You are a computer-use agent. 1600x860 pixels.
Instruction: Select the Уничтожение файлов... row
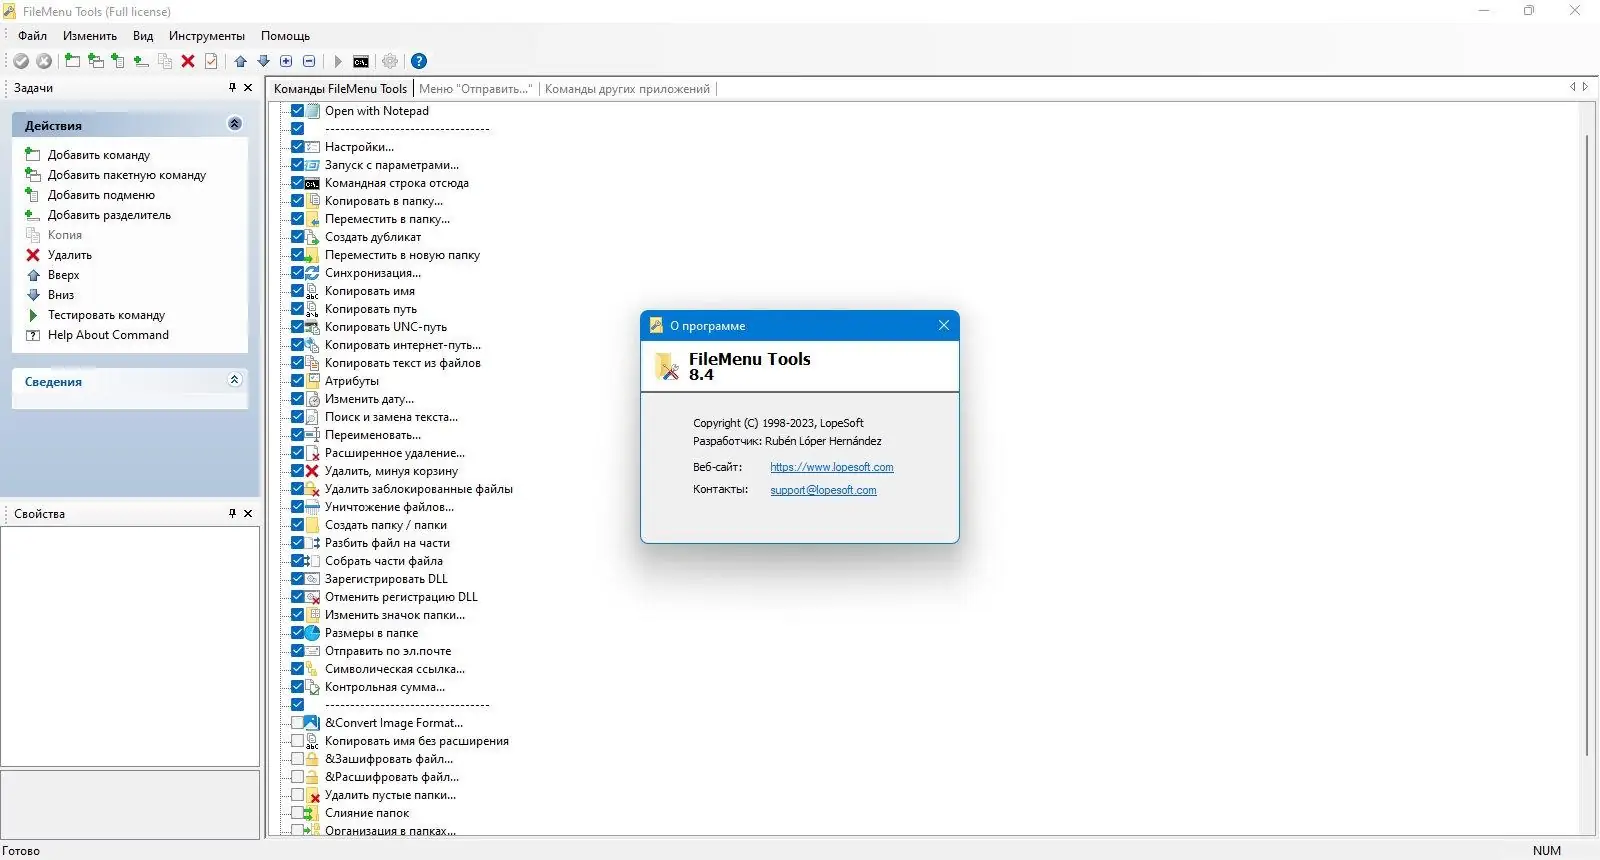[x=389, y=507]
